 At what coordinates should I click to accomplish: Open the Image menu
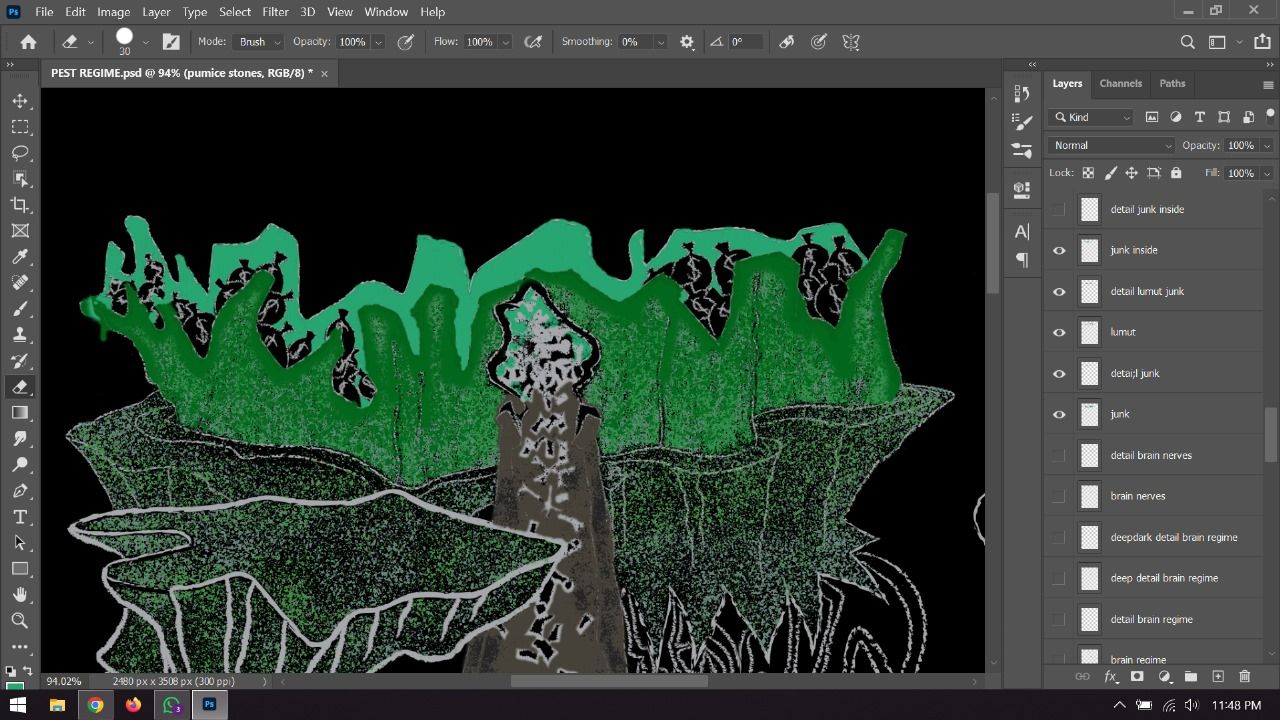[113, 12]
